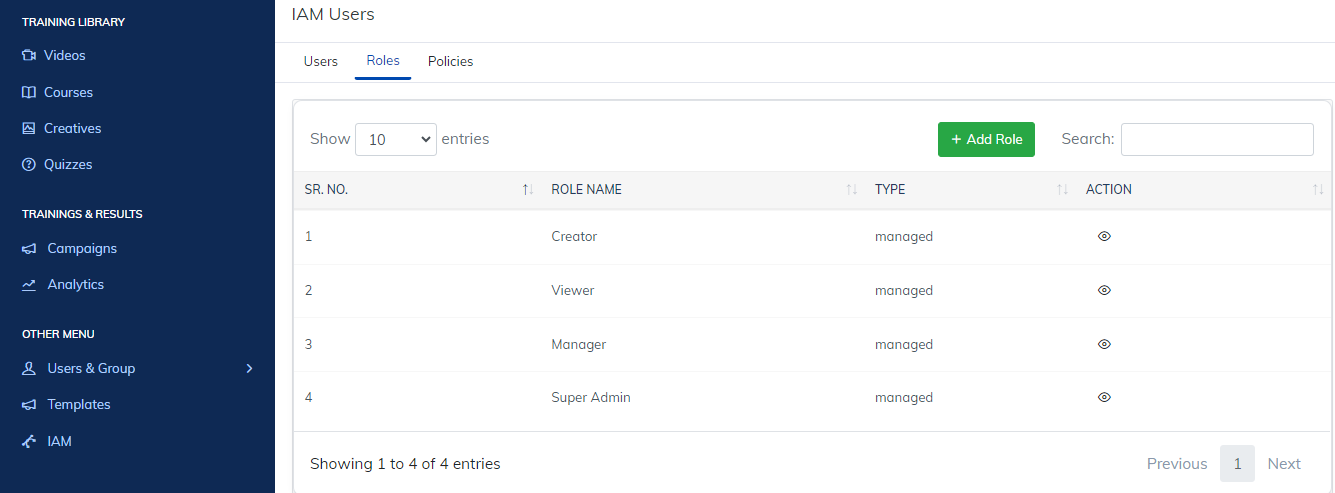1335x493 pixels.
Task: Go to the Next page link
Action: click(x=1283, y=464)
